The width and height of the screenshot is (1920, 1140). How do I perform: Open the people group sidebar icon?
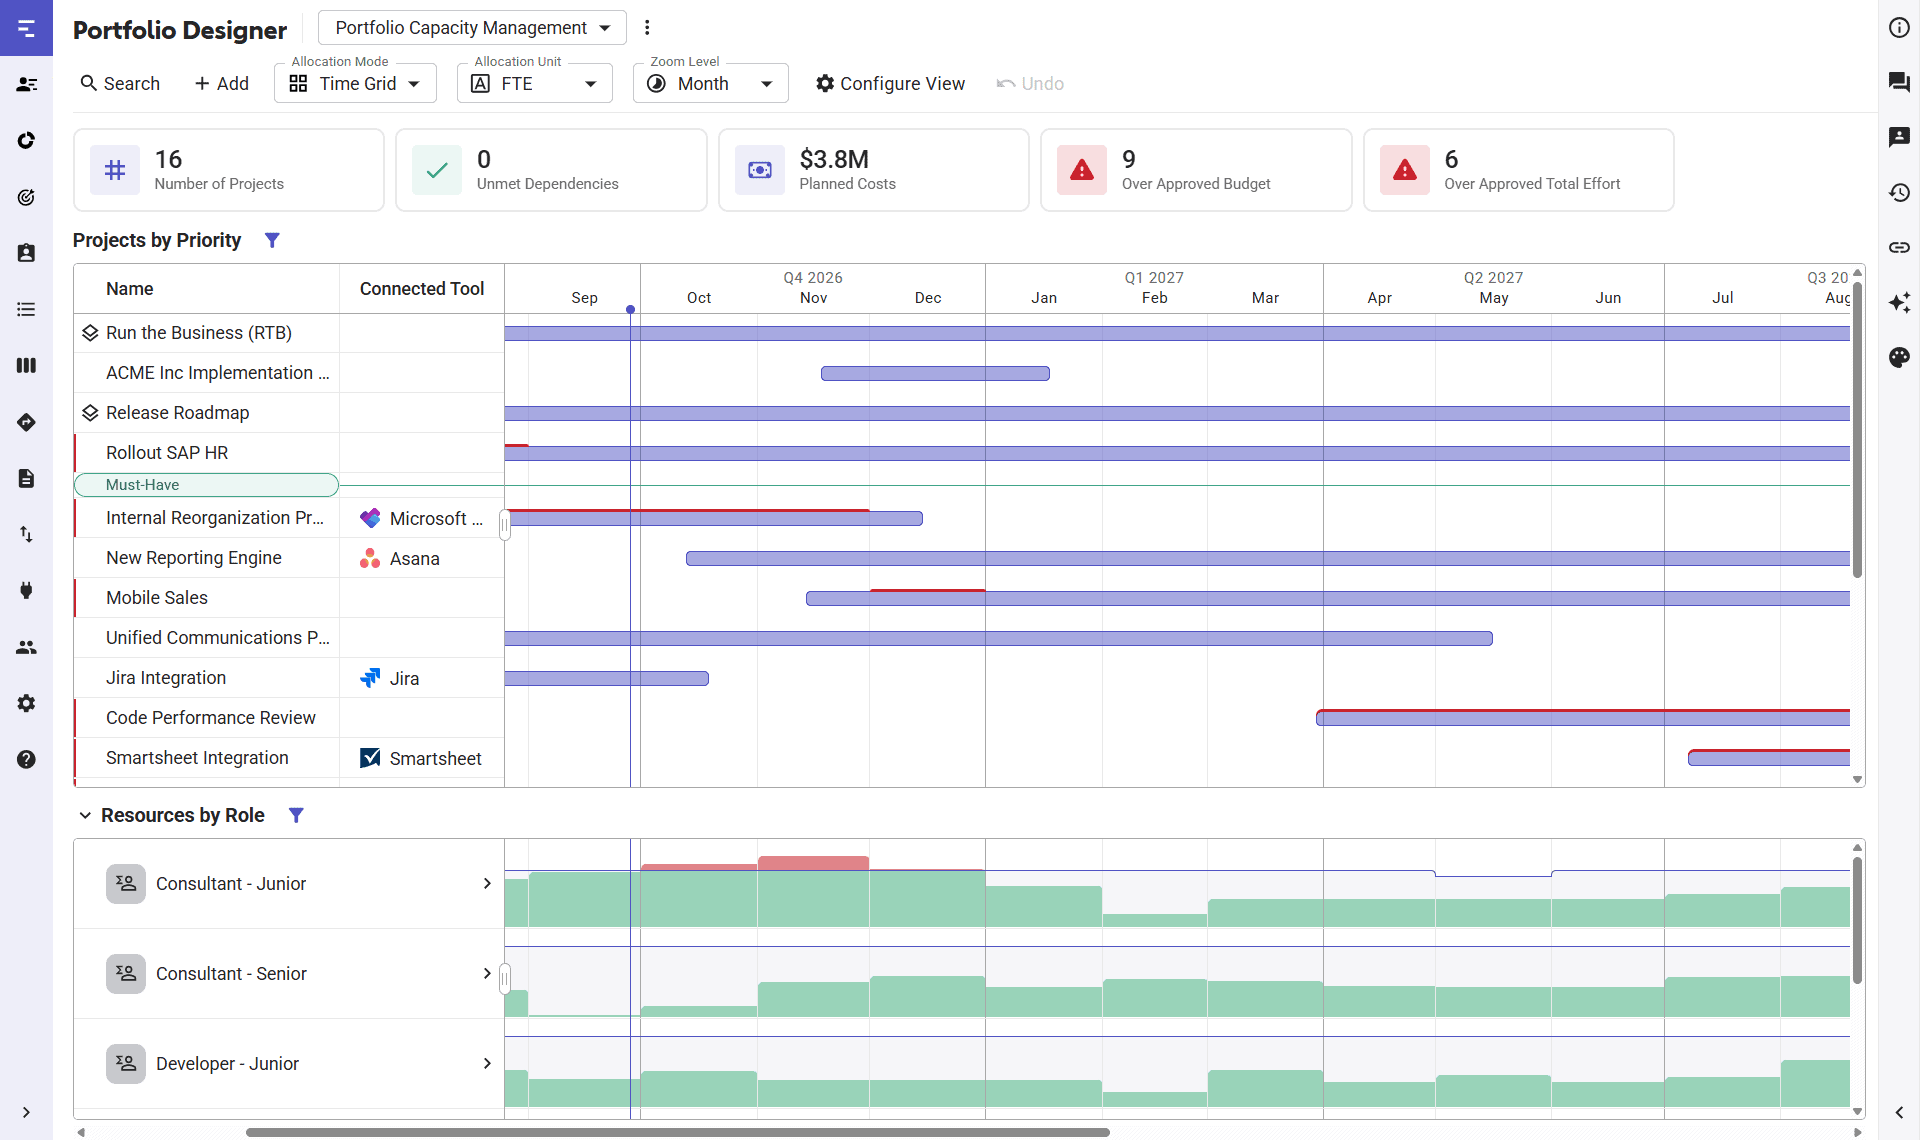[26, 647]
